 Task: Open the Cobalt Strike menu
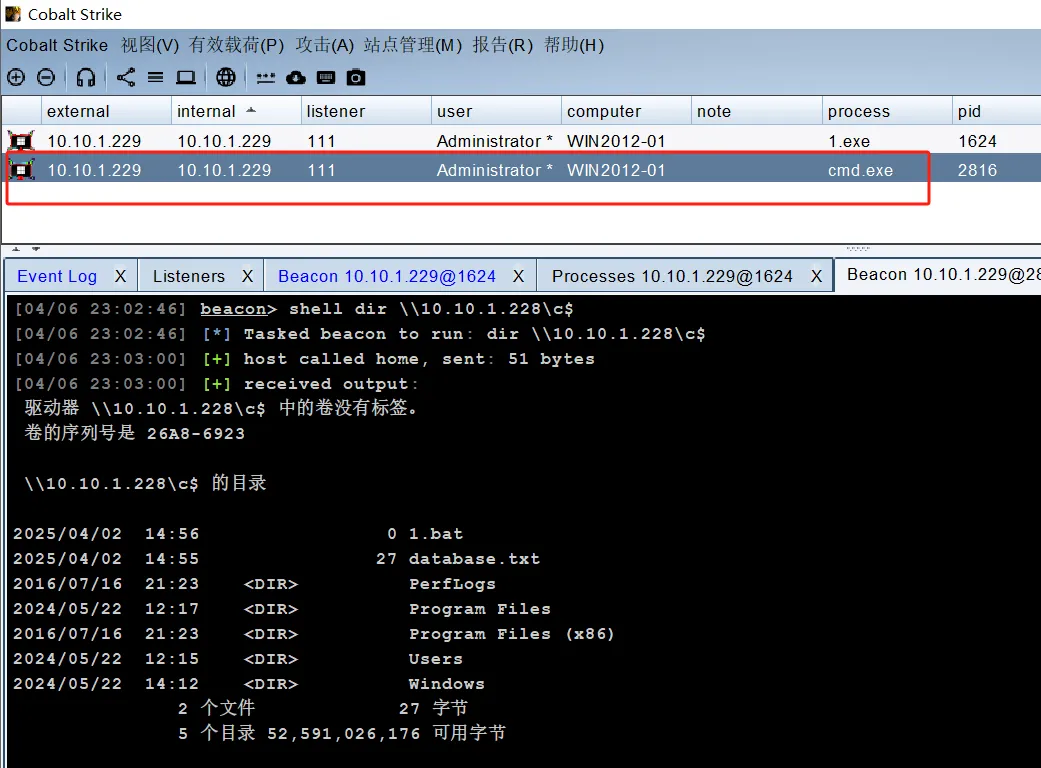pyautogui.click(x=57, y=45)
